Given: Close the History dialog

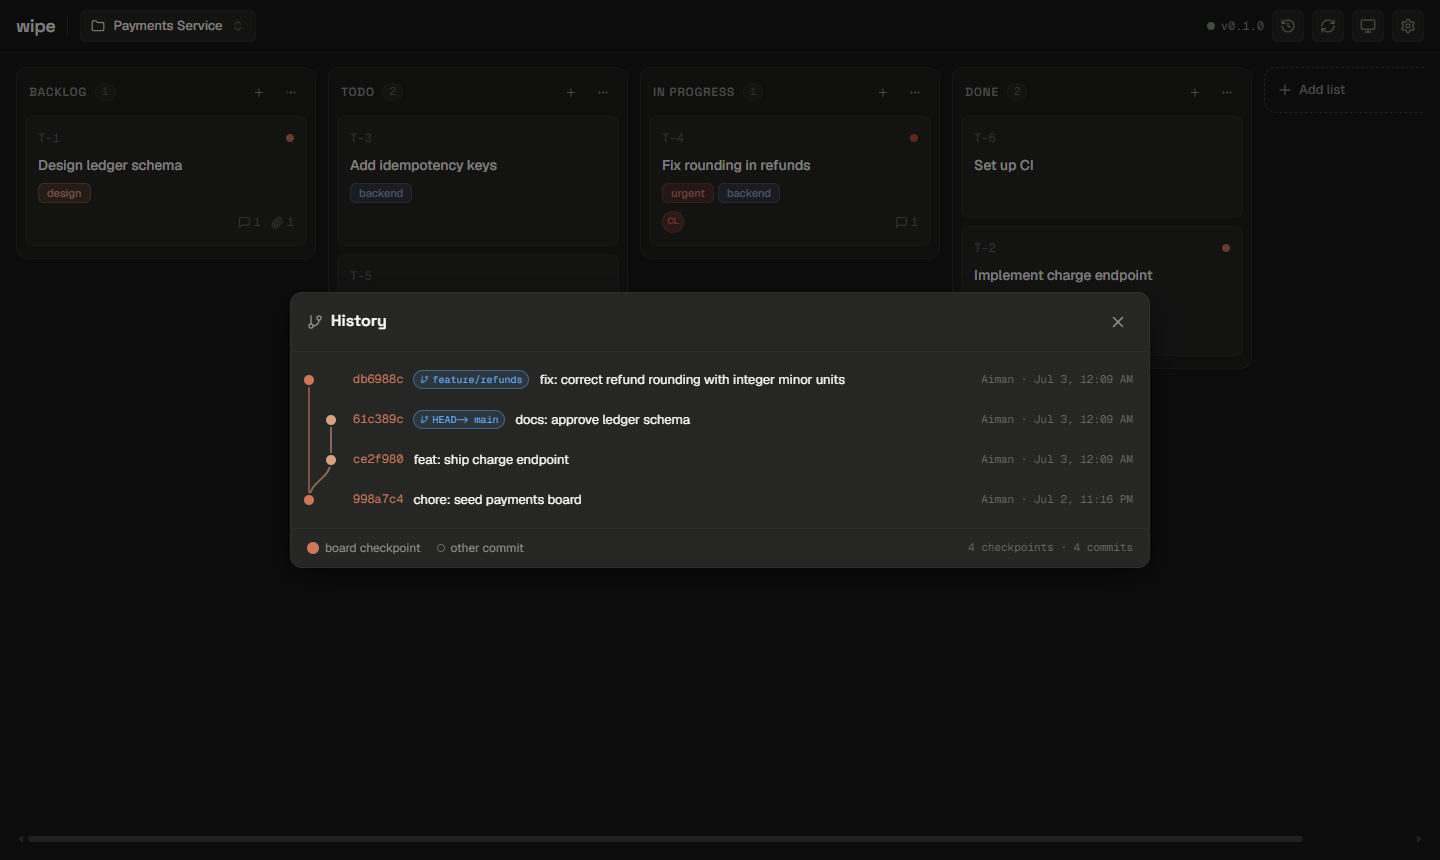Looking at the screenshot, I should (1118, 322).
